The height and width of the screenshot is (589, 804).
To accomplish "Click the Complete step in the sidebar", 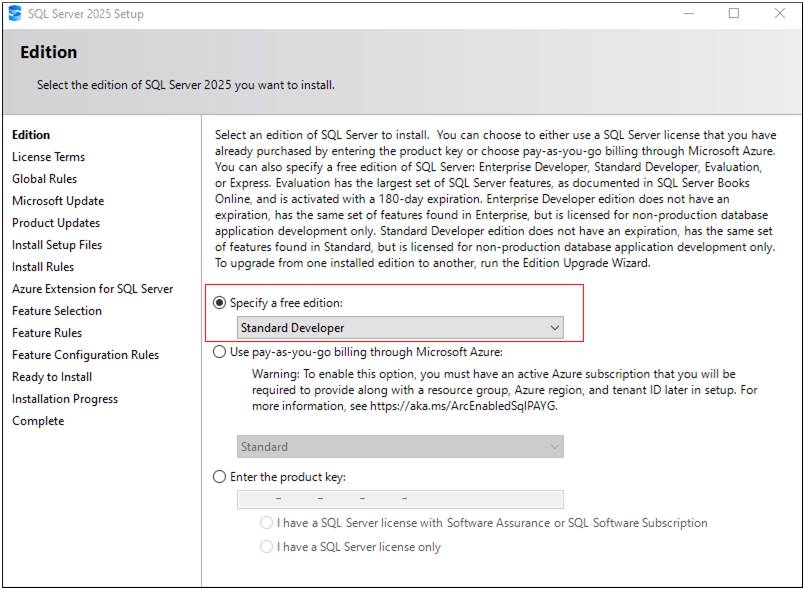I will [x=38, y=421].
